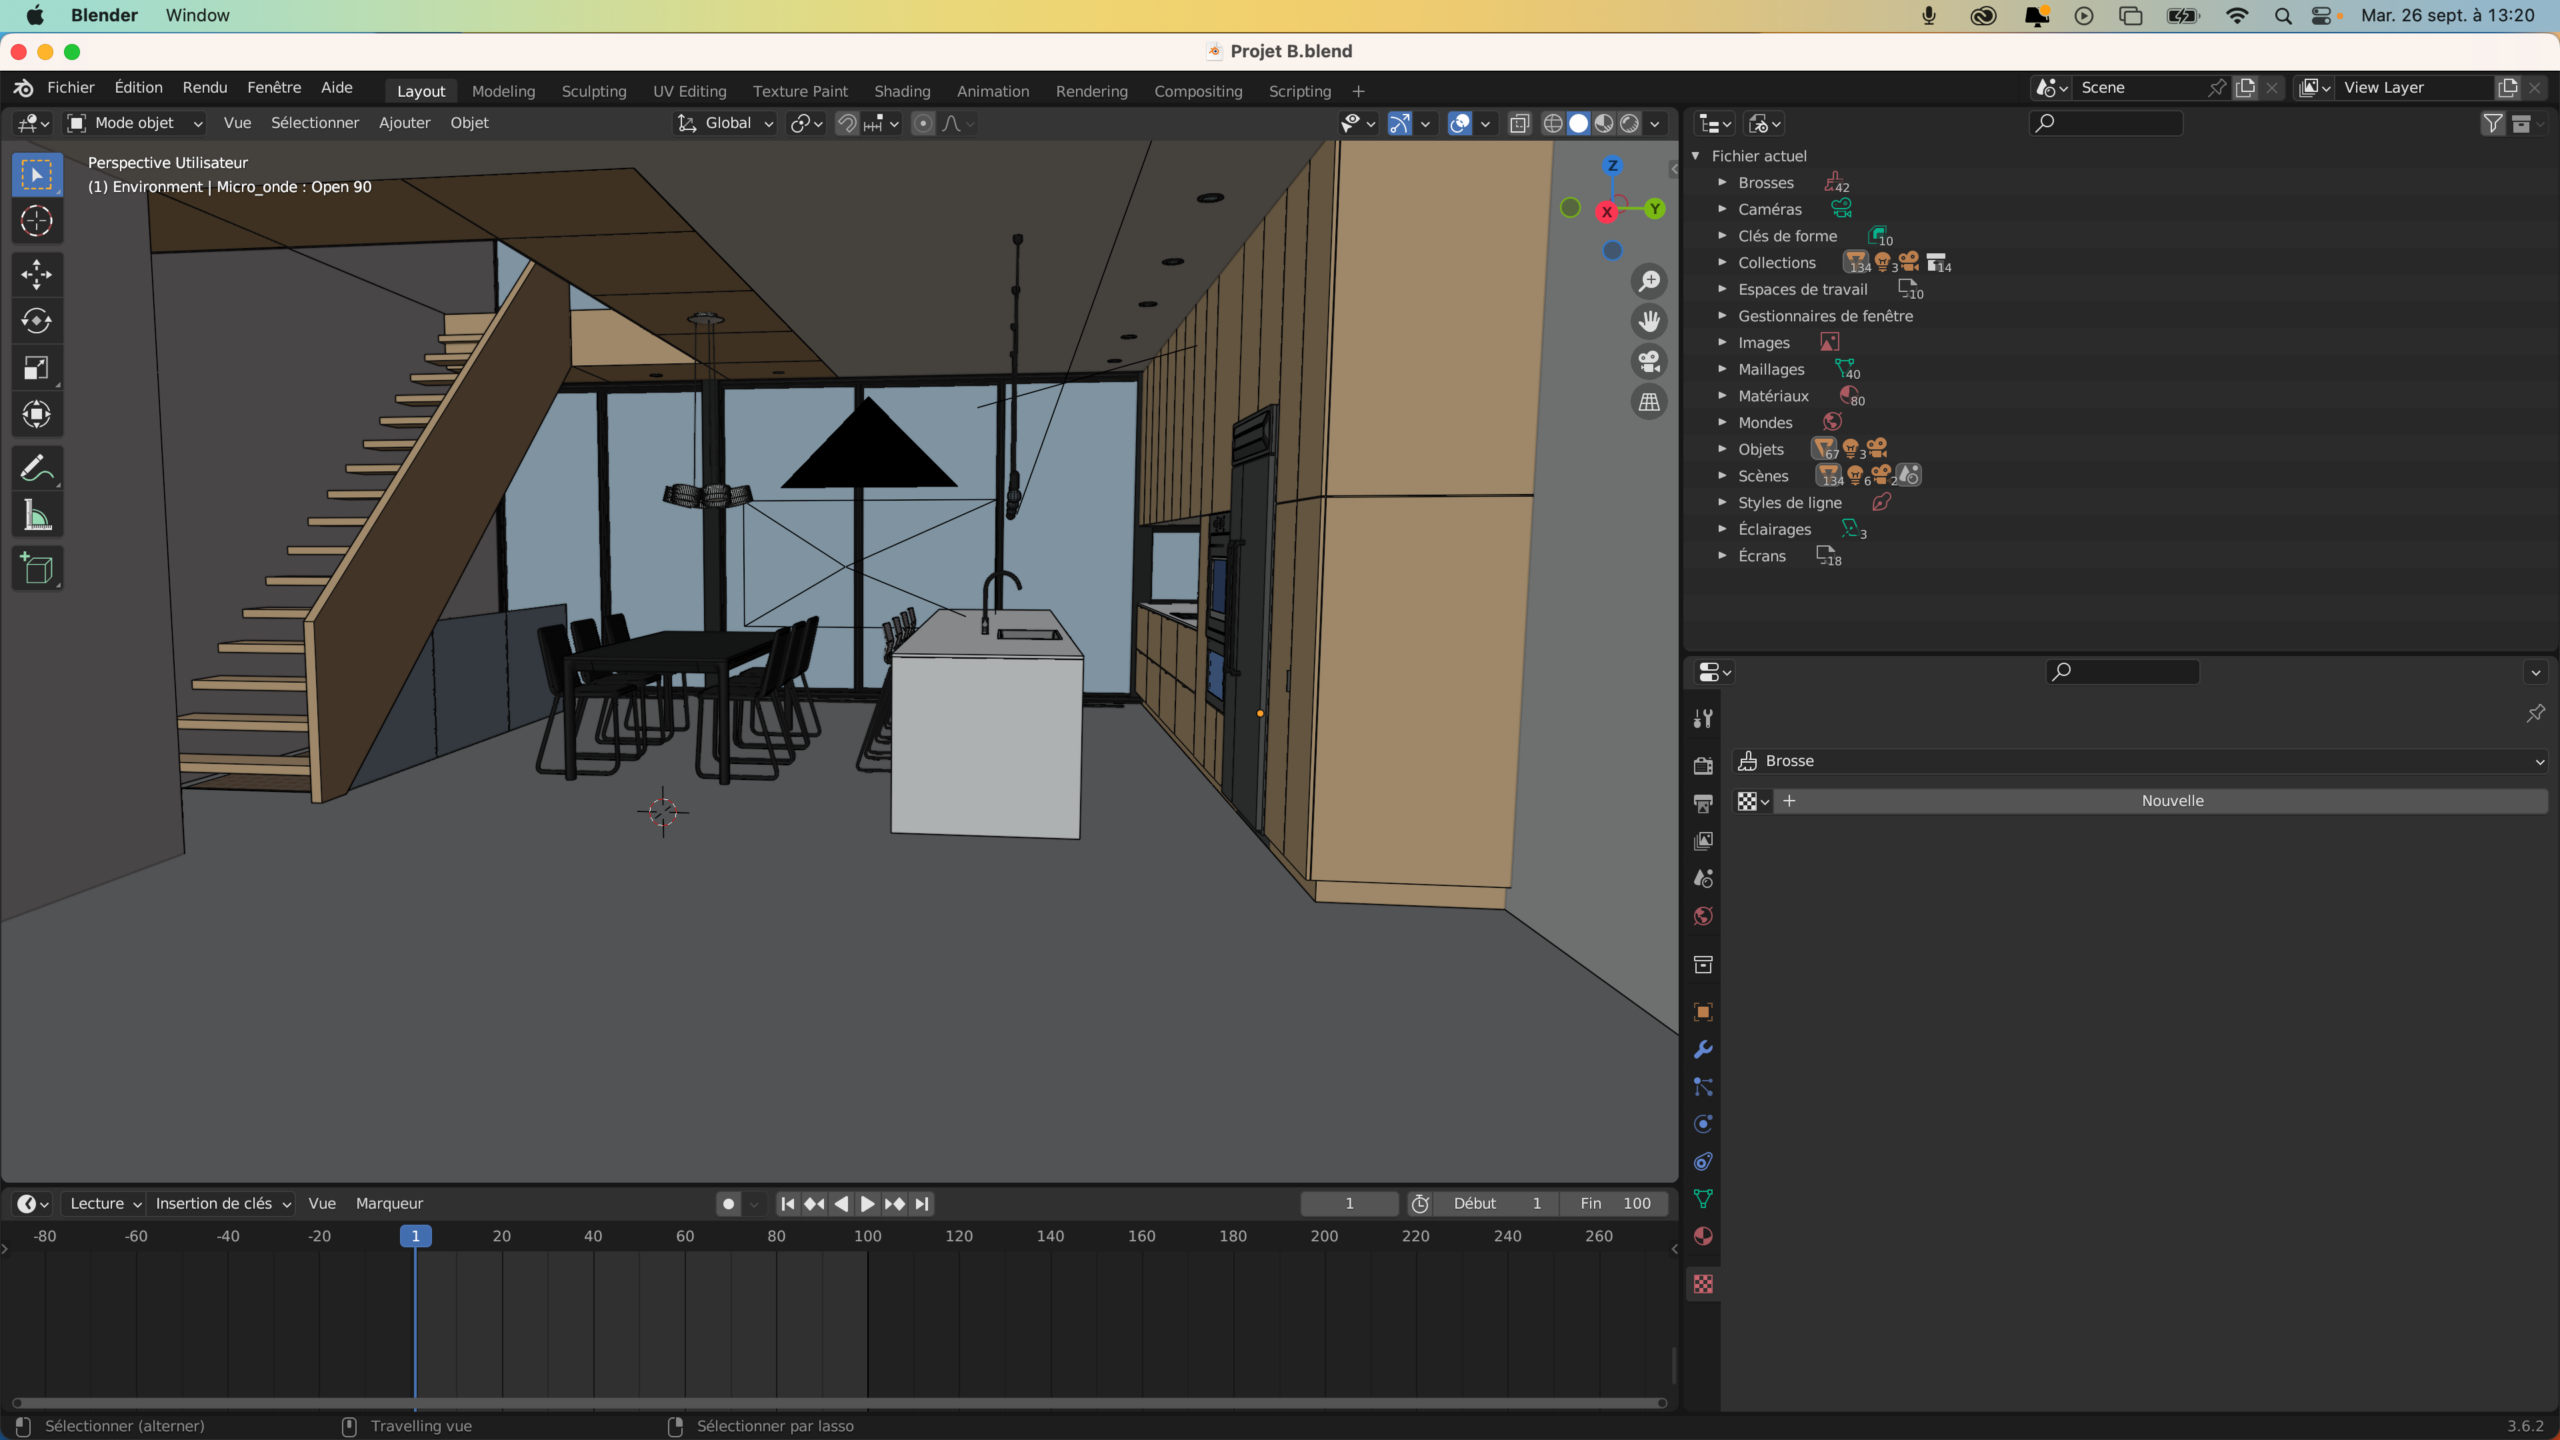Select the Move tool in the toolbar

(x=37, y=274)
